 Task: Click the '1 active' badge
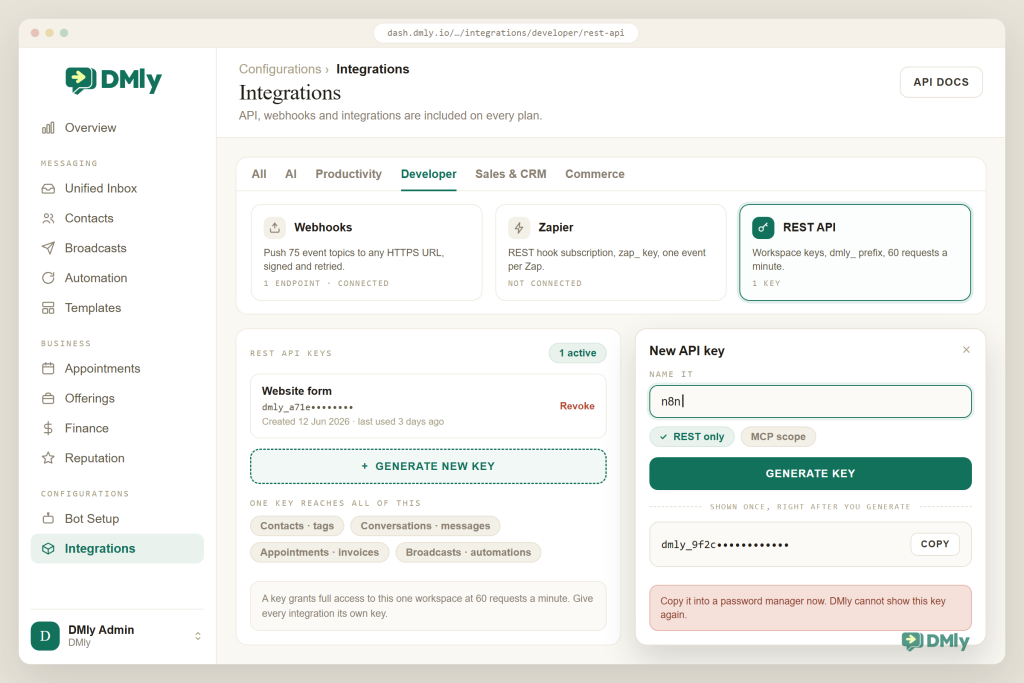tap(577, 353)
